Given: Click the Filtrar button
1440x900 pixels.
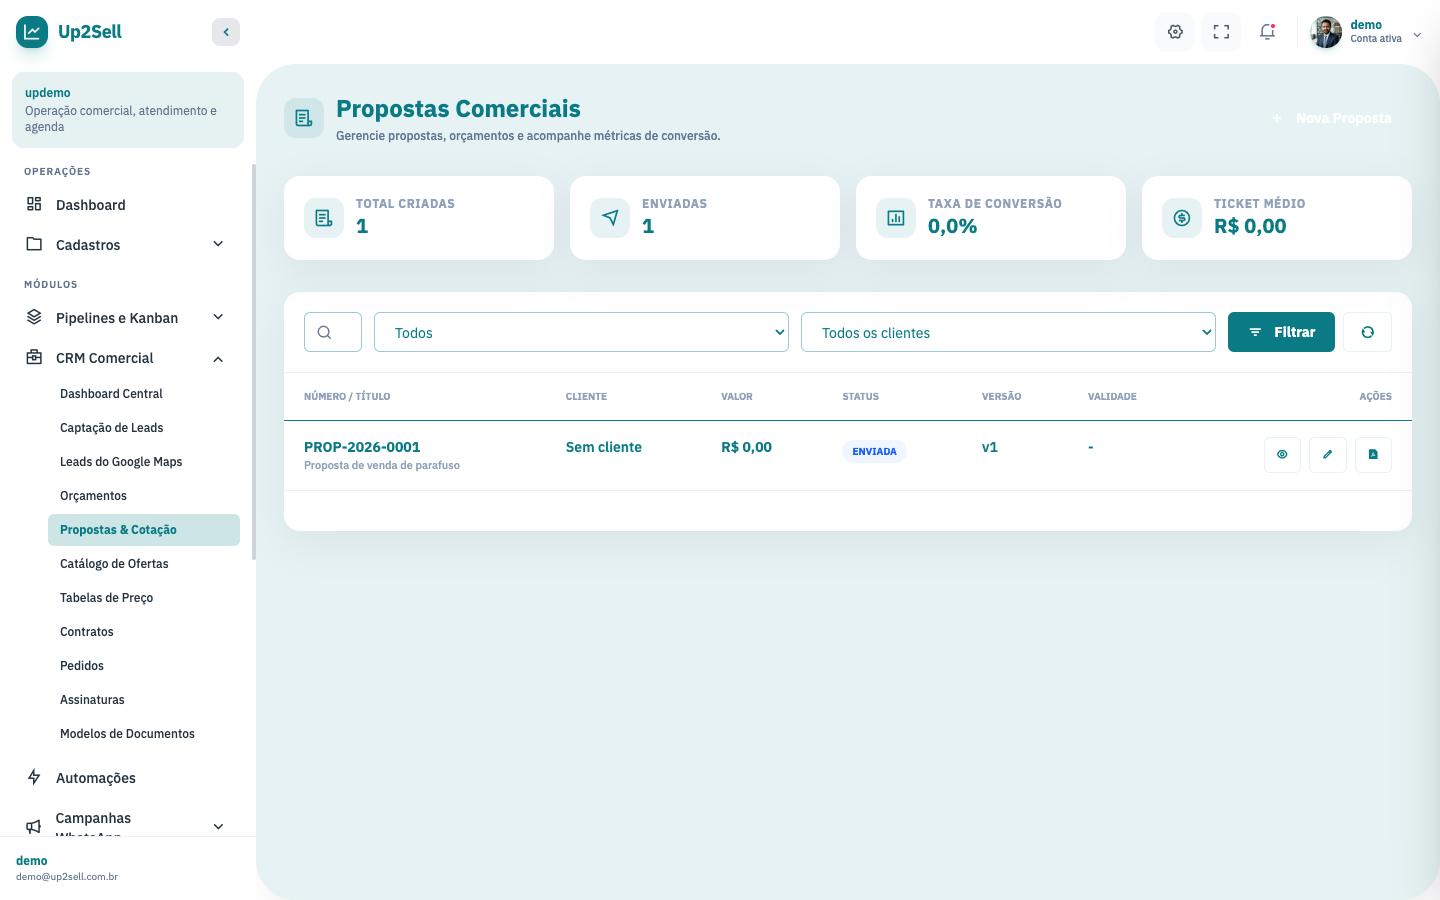Looking at the screenshot, I should point(1281,332).
